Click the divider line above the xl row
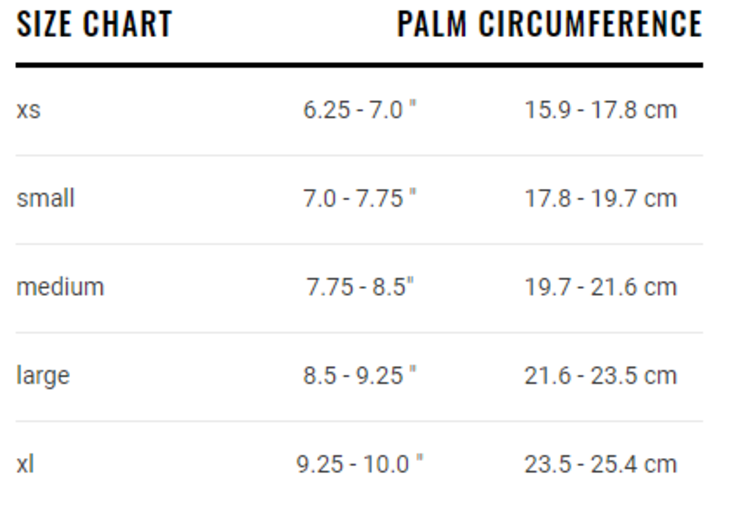 (x=359, y=421)
